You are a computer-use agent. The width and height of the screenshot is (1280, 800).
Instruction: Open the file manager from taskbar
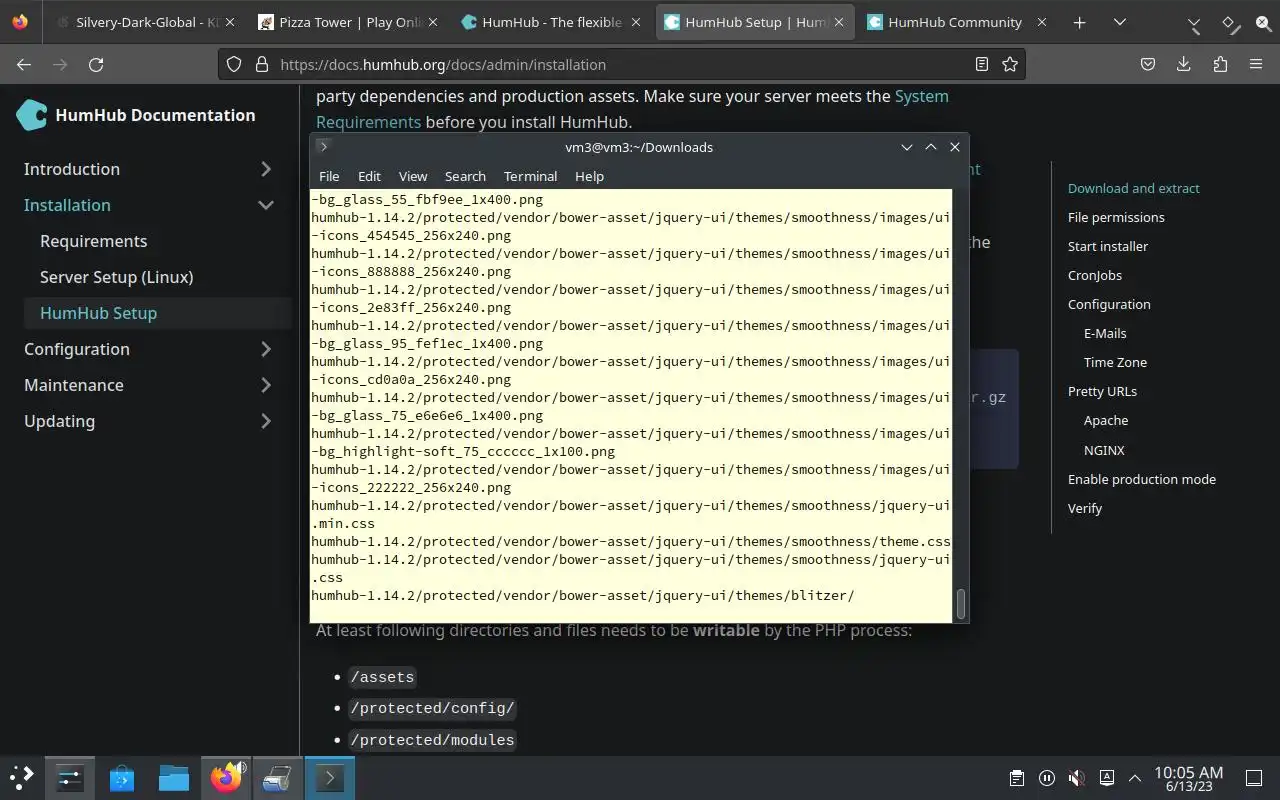coord(174,777)
